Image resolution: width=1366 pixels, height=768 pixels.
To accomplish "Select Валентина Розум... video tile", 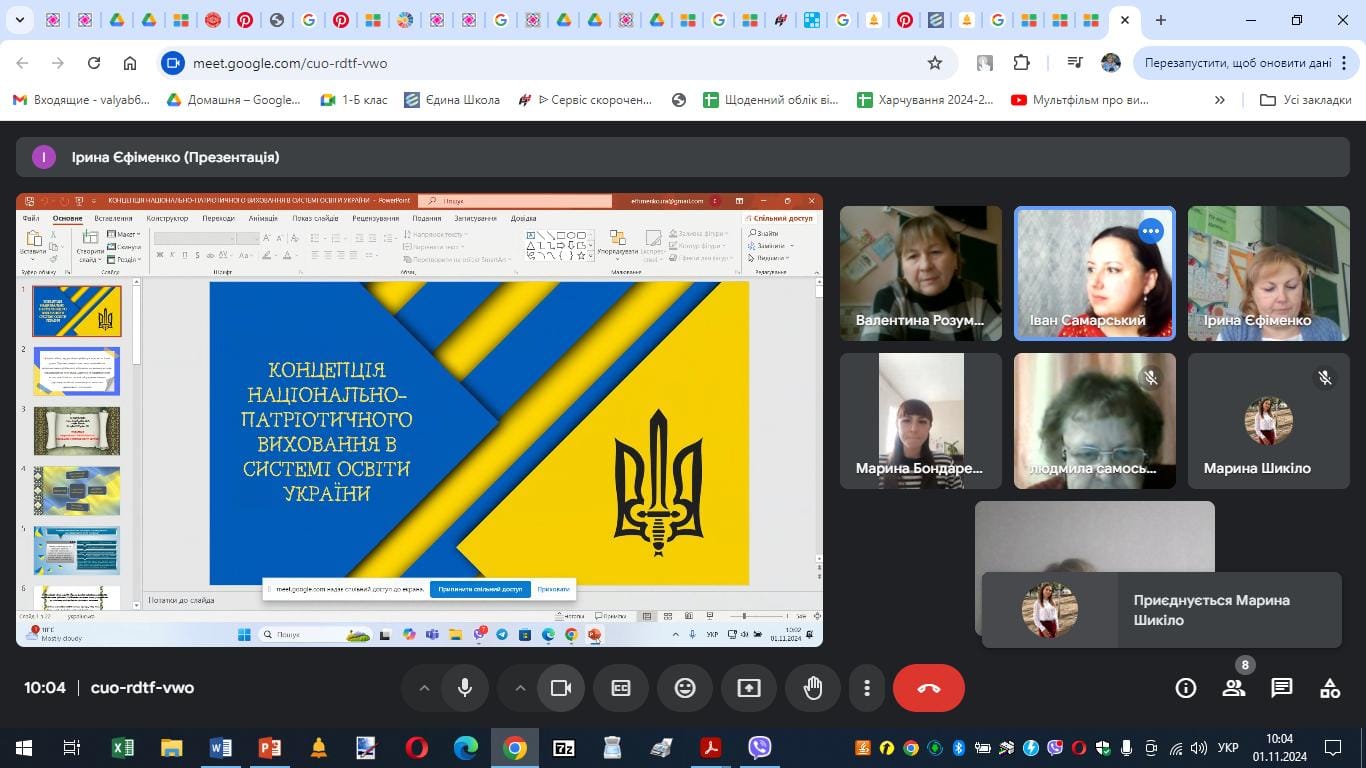I will [921, 273].
